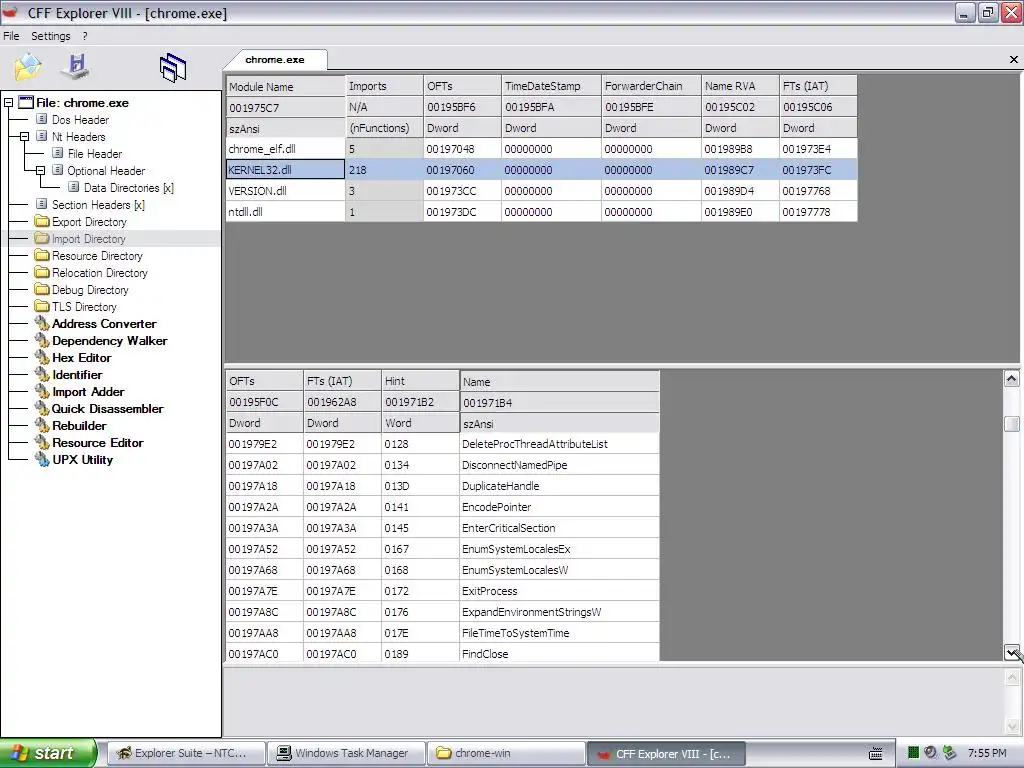Click the Identifier tool icon
The height and width of the screenshot is (768, 1024).
click(42, 374)
